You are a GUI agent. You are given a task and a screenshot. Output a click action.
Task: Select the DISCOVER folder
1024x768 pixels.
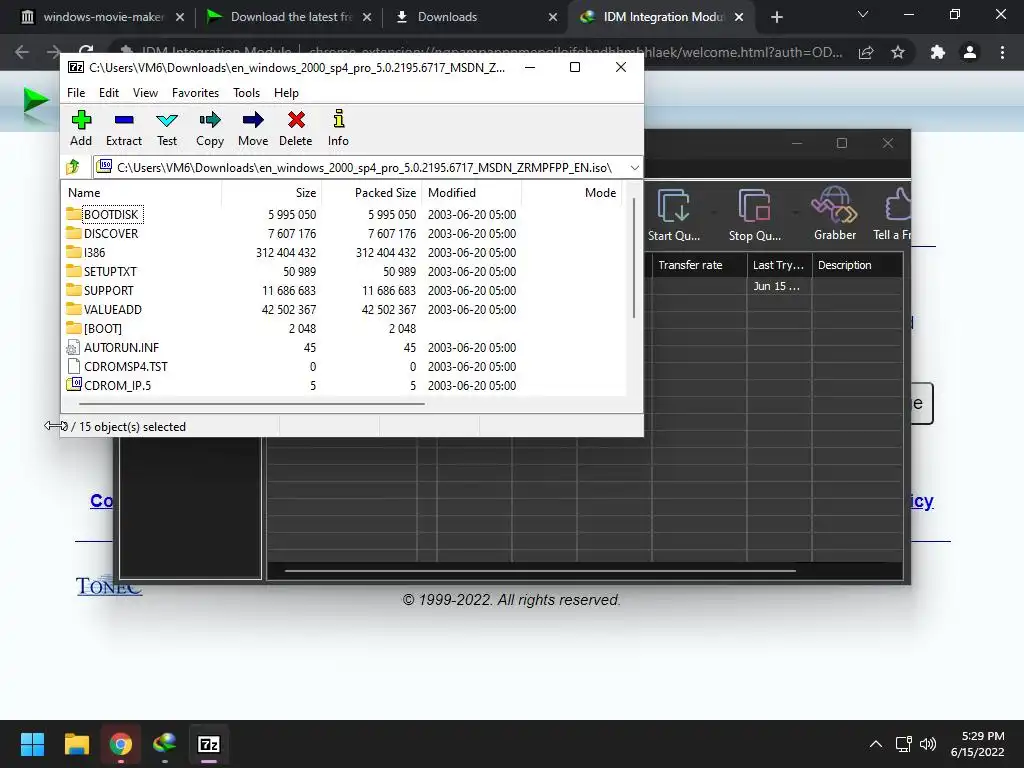pyautogui.click(x=111, y=234)
